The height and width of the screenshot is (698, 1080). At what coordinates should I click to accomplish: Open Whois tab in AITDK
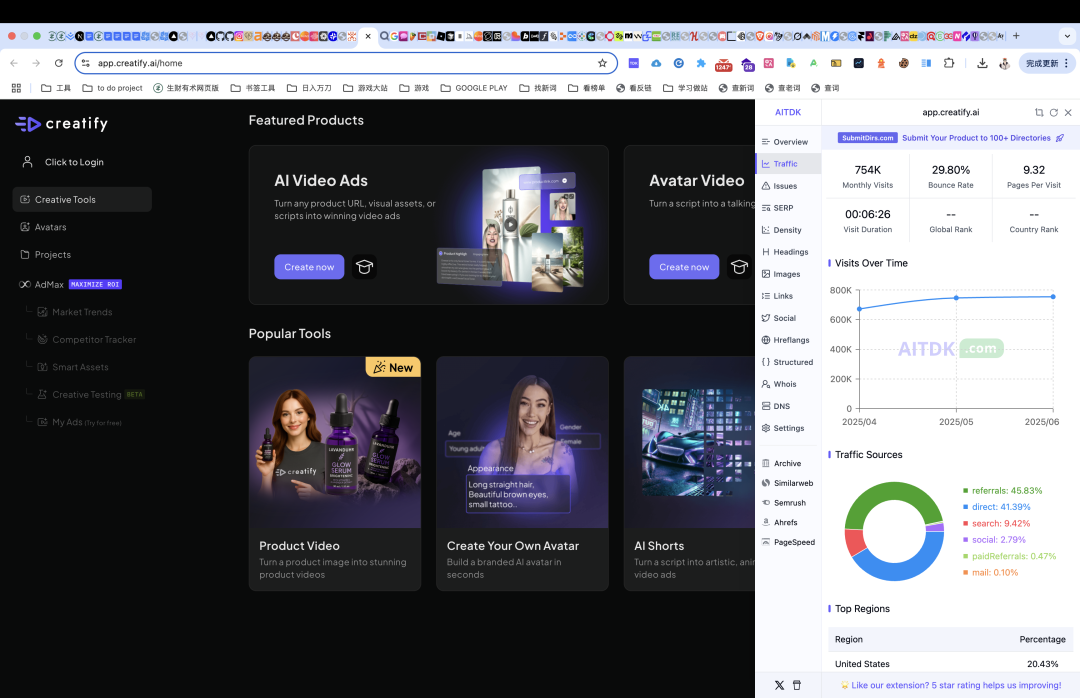788,384
